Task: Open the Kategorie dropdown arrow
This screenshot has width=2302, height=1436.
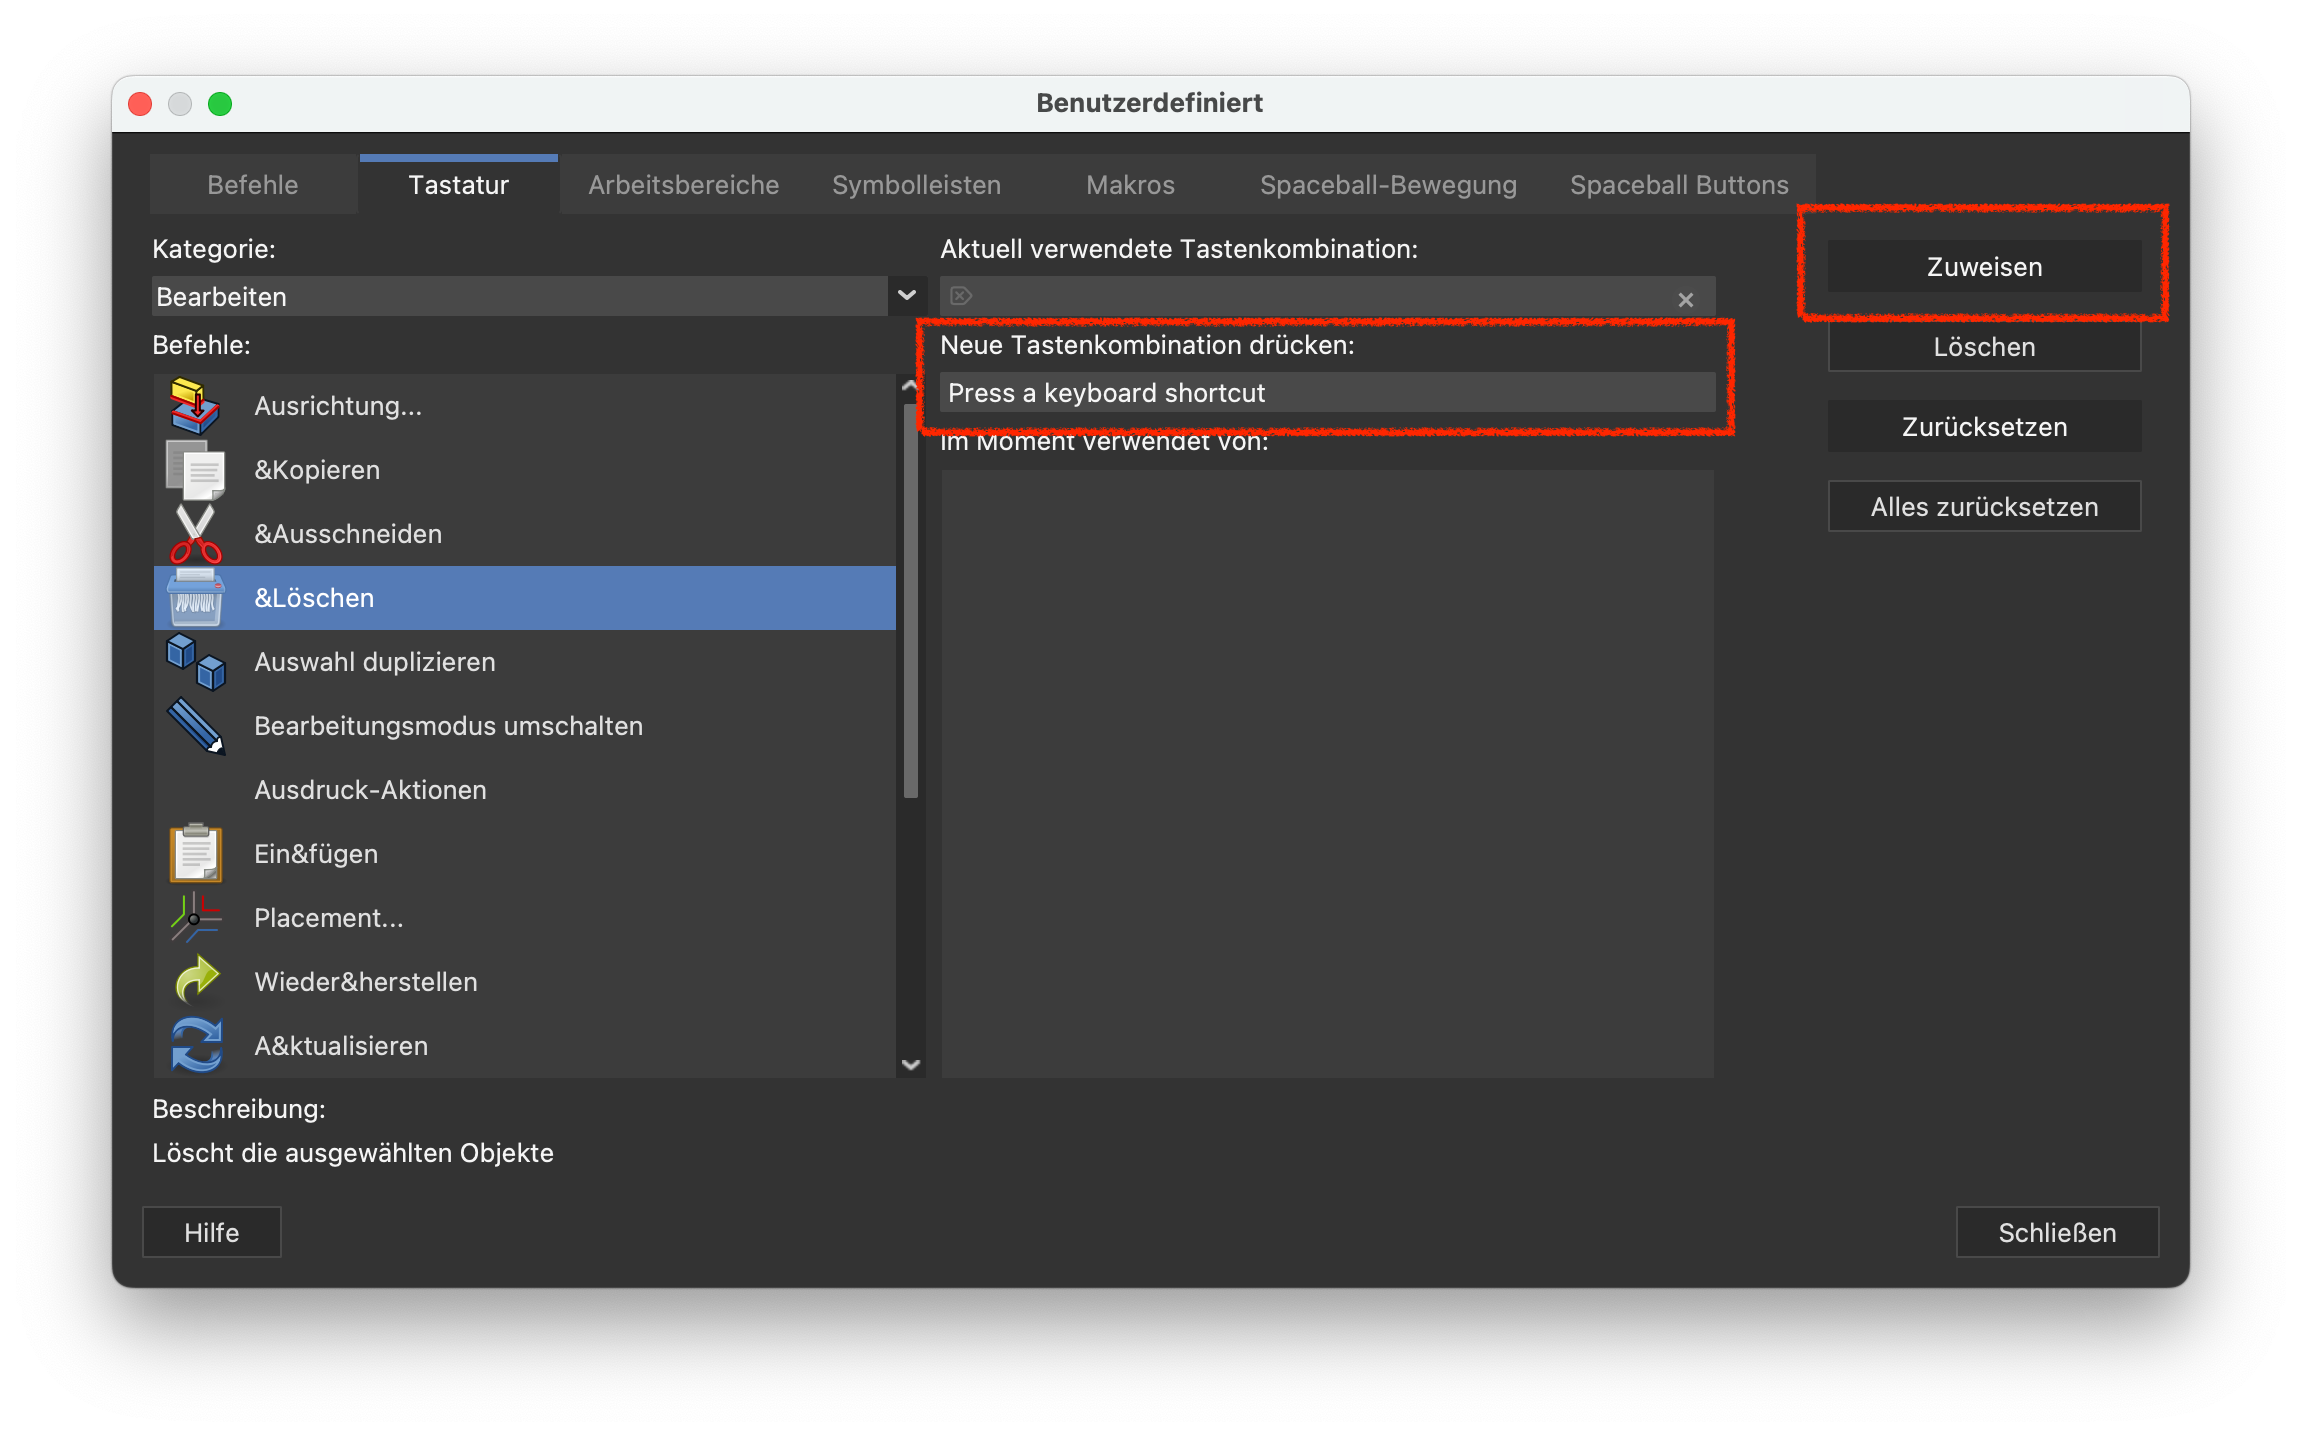Action: point(907,296)
